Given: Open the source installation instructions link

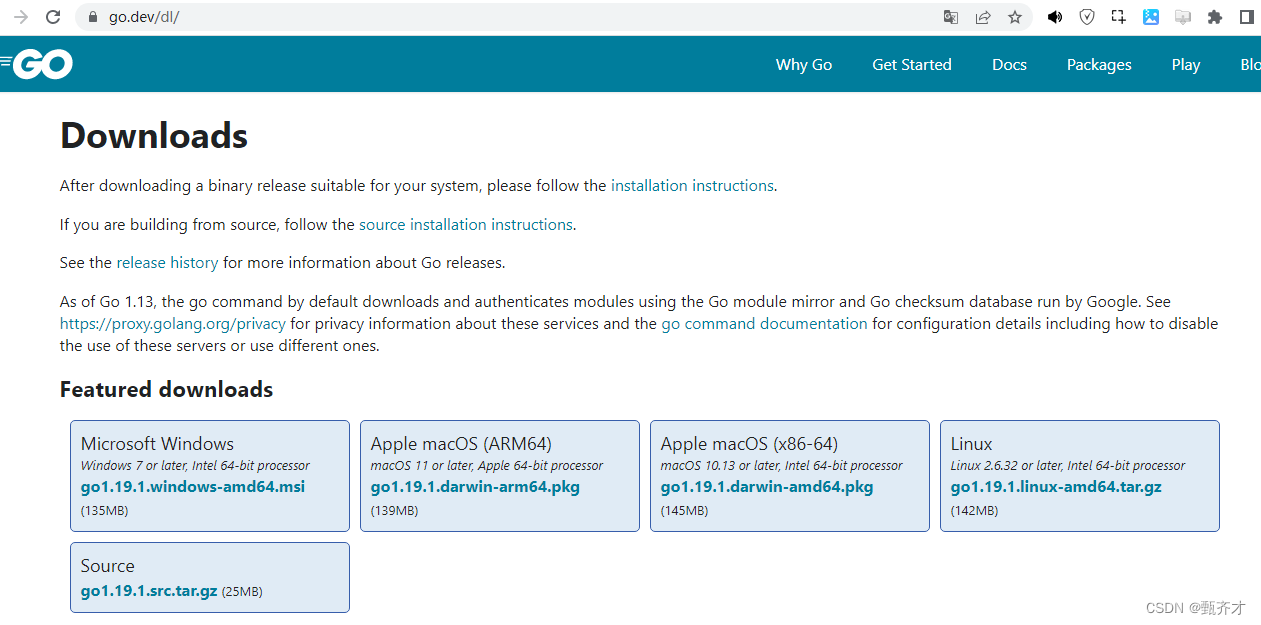Looking at the screenshot, I should [x=466, y=225].
